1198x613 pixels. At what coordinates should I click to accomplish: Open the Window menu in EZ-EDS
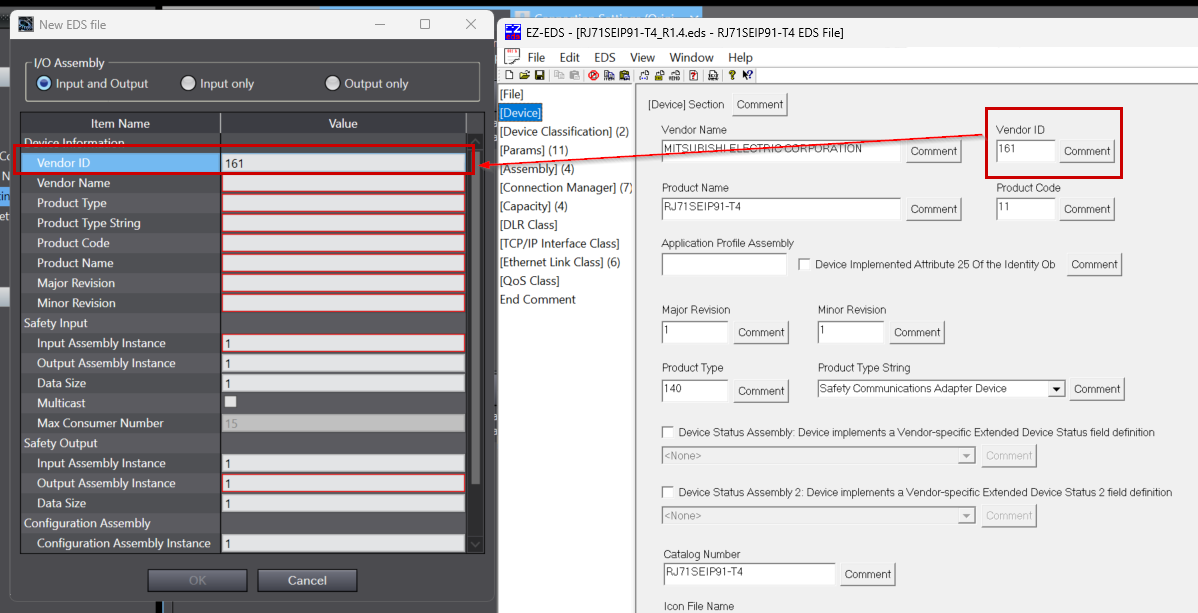click(x=691, y=57)
